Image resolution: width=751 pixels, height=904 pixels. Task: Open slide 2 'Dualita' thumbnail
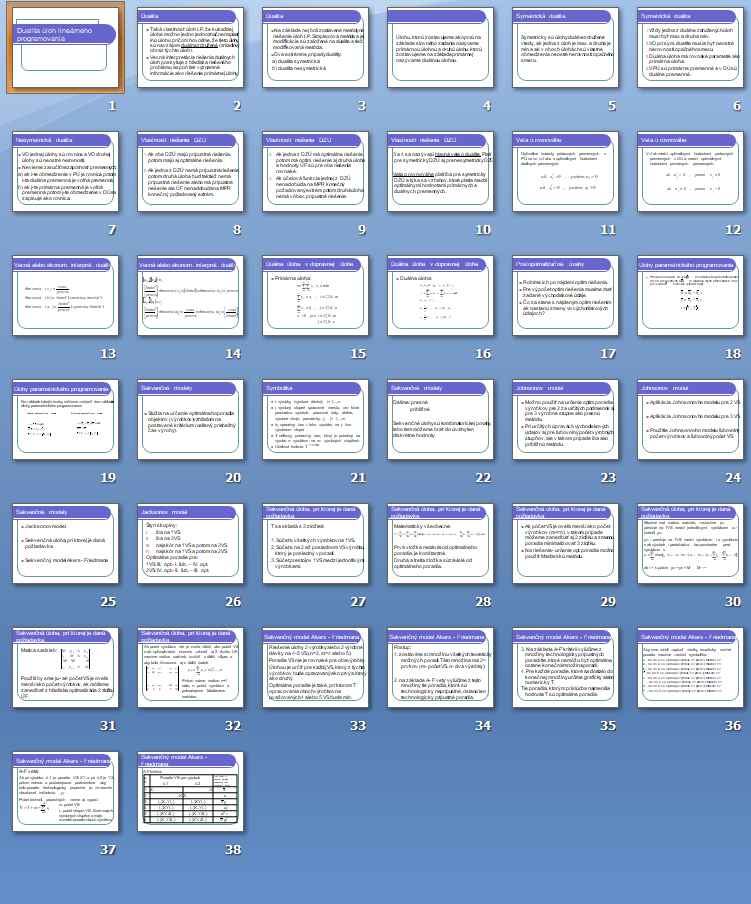(189, 48)
